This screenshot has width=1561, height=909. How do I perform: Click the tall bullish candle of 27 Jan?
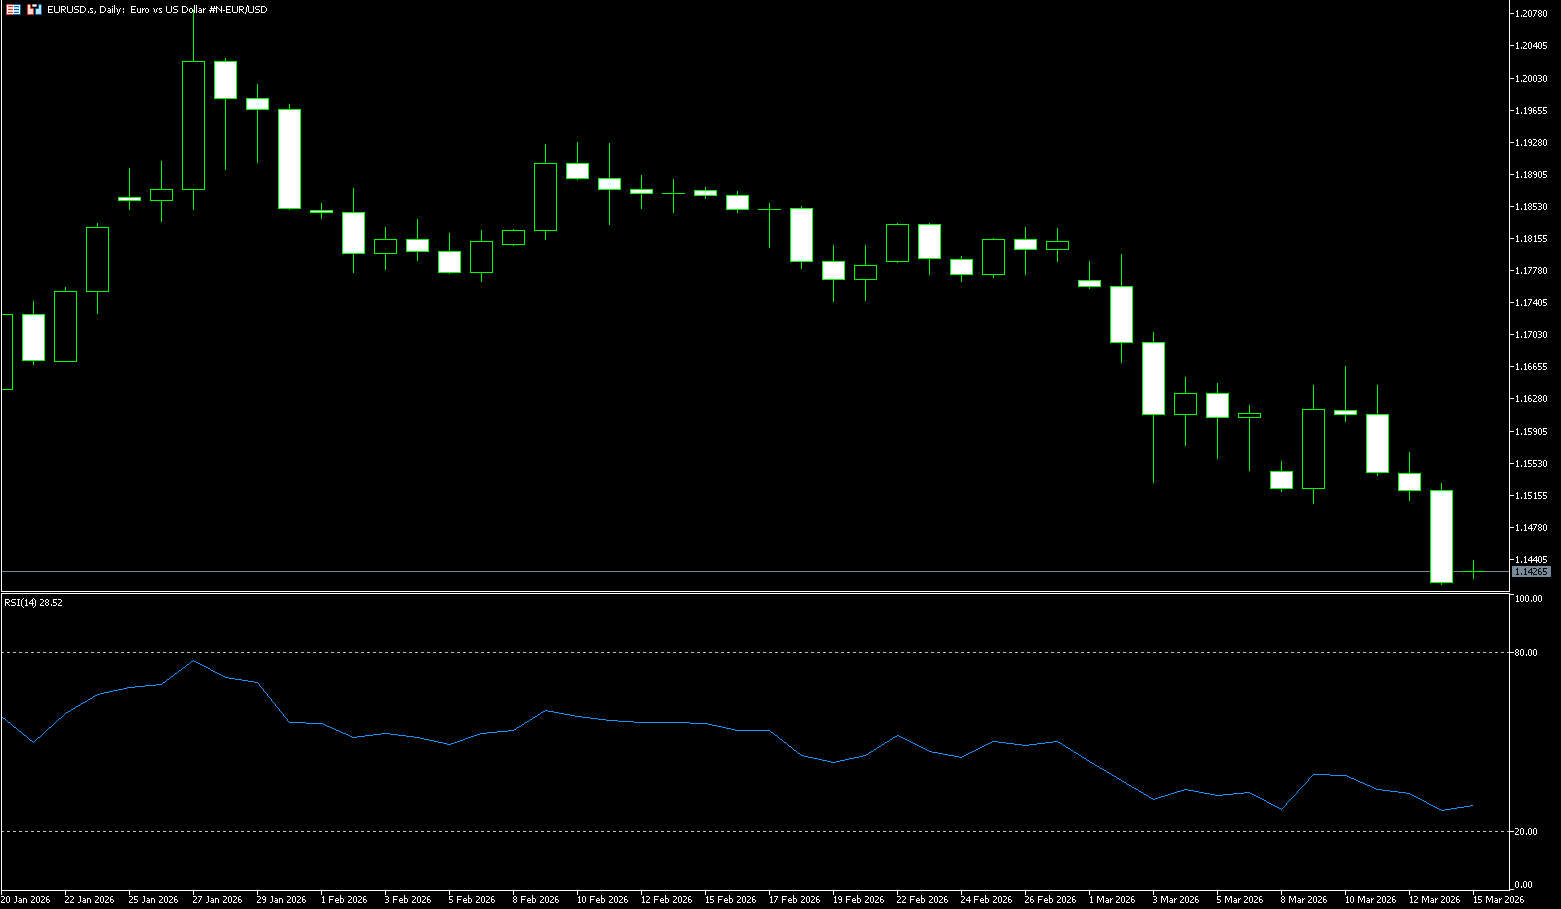(193, 125)
